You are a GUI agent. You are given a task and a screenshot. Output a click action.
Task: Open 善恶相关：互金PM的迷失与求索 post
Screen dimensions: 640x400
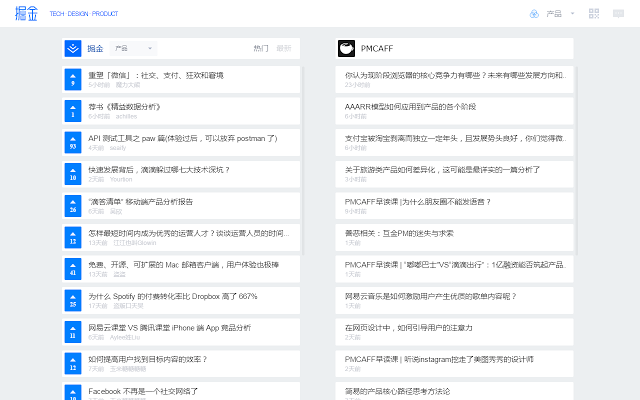399,233
